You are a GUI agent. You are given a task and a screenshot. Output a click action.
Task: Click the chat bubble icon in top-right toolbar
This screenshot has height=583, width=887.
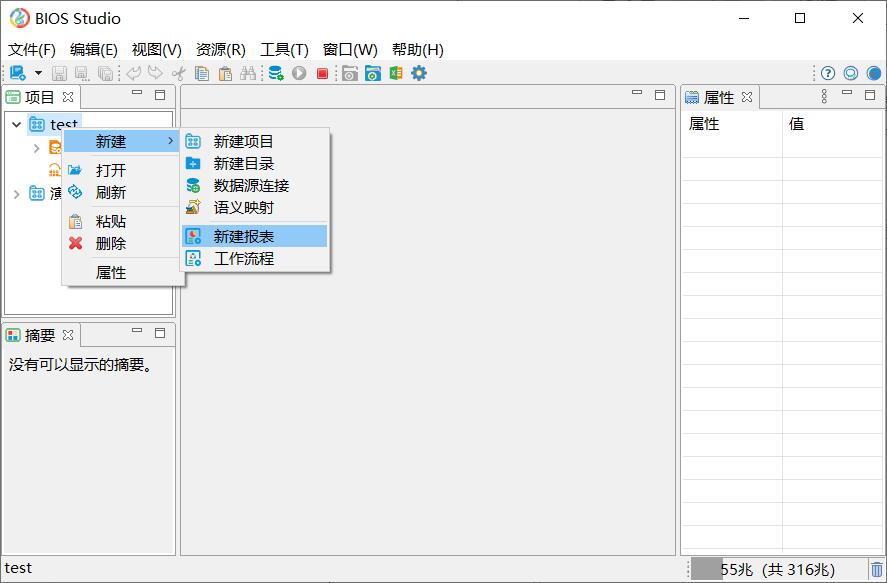(x=851, y=73)
